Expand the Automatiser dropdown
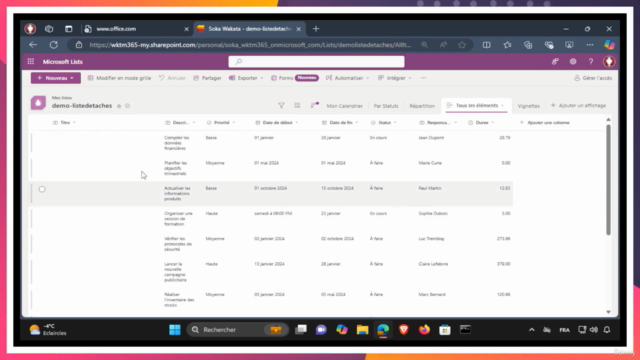Screen dimensions: 640x360 point(367,78)
